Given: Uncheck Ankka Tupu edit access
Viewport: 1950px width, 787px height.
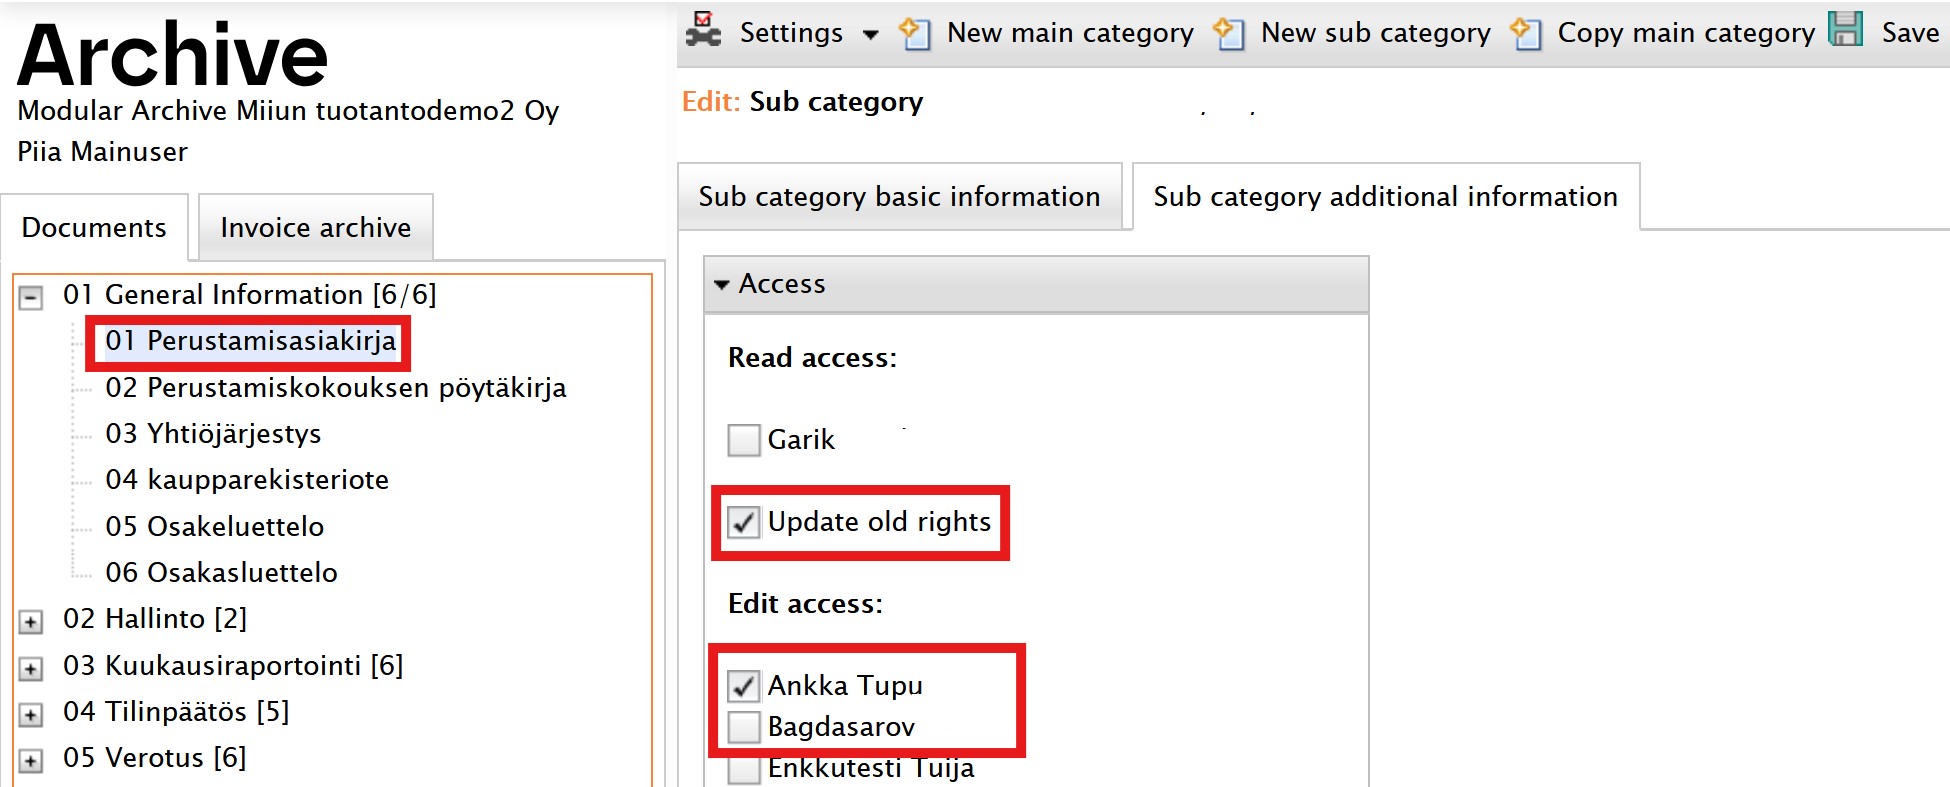Looking at the screenshot, I should (743, 686).
